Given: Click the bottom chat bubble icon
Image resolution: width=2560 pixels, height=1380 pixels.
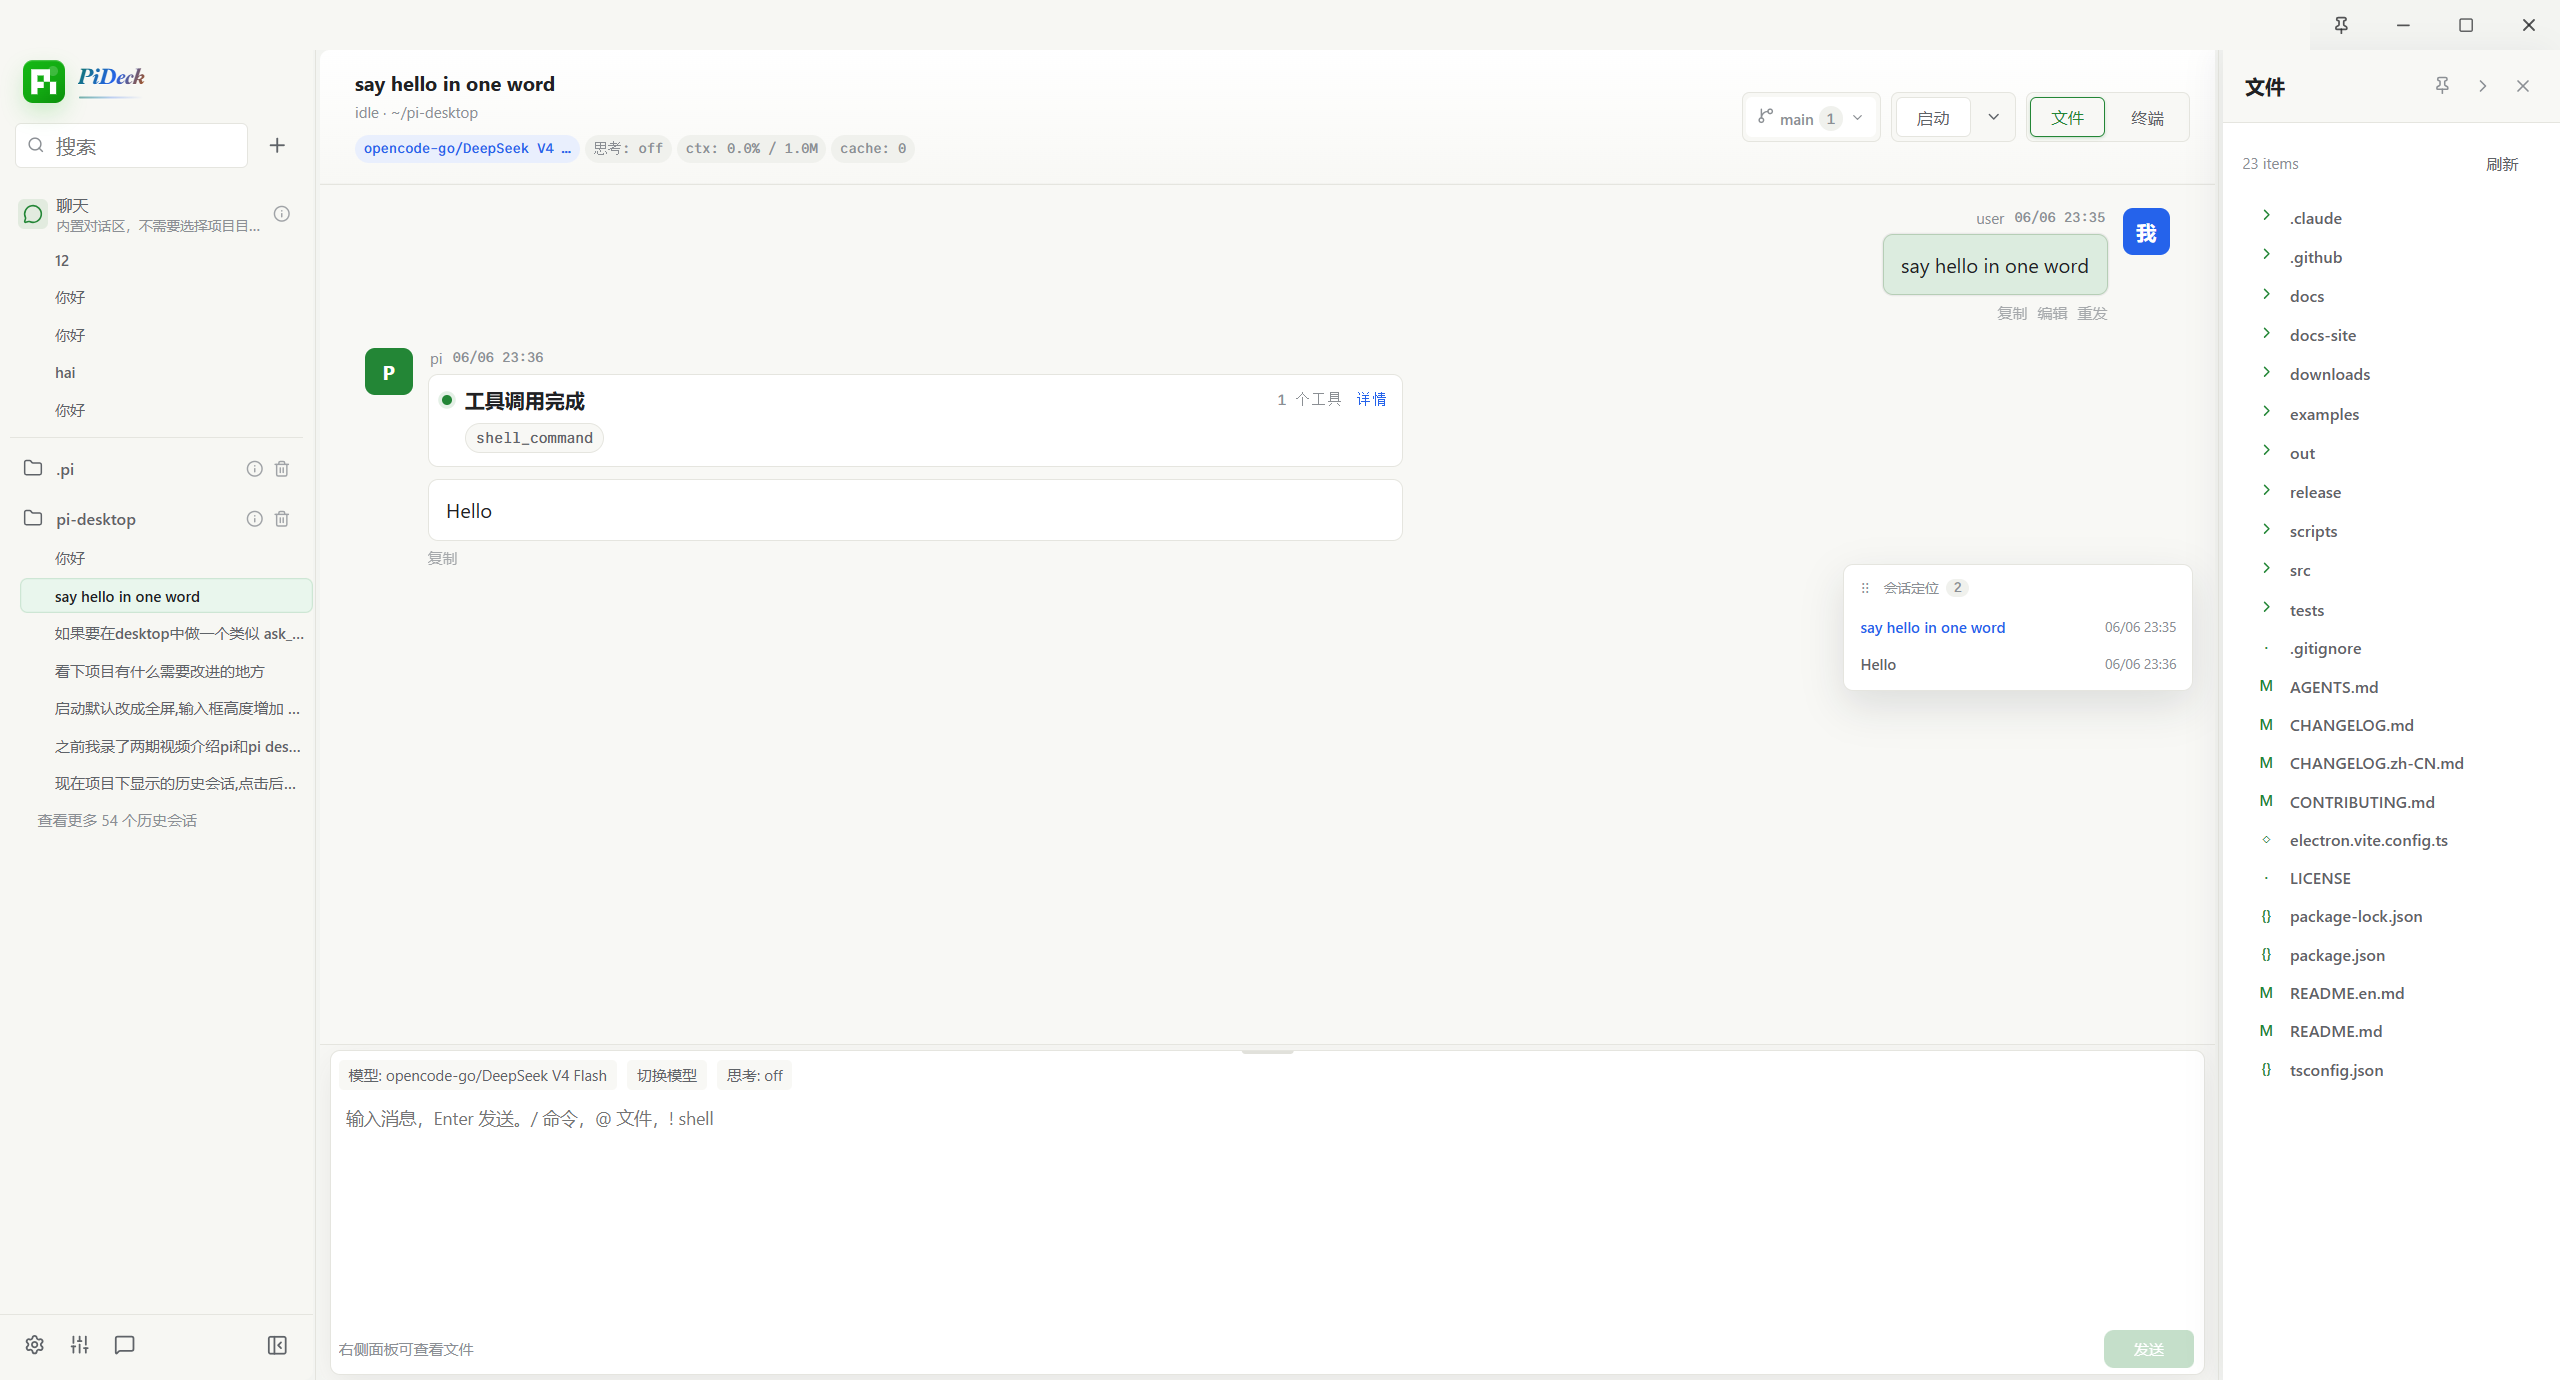Looking at the screenshot, I should tap(125, 1345).
